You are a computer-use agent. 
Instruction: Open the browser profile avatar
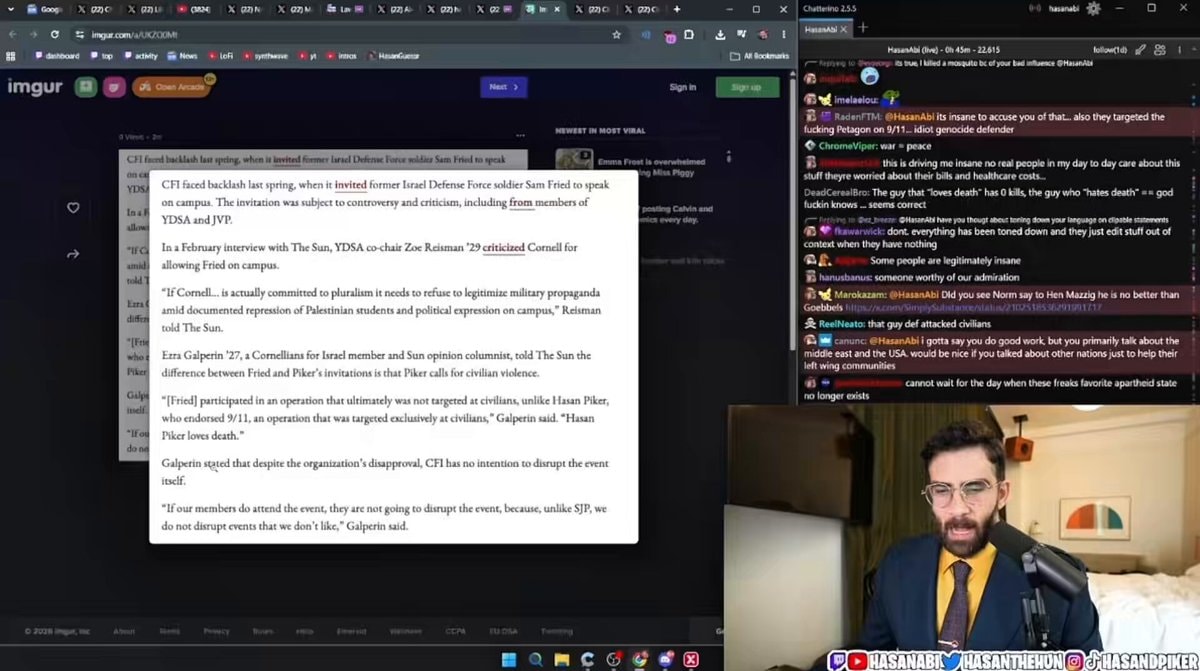coord(763,34)
